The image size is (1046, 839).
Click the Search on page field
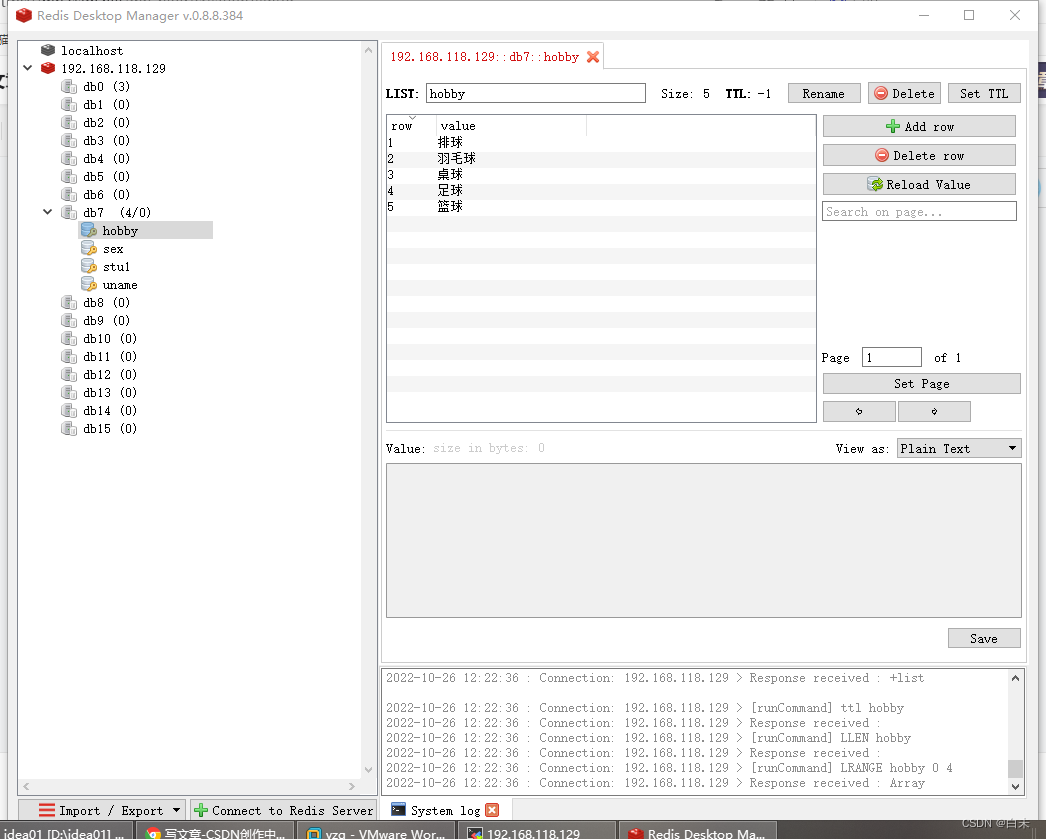(918, 211)
